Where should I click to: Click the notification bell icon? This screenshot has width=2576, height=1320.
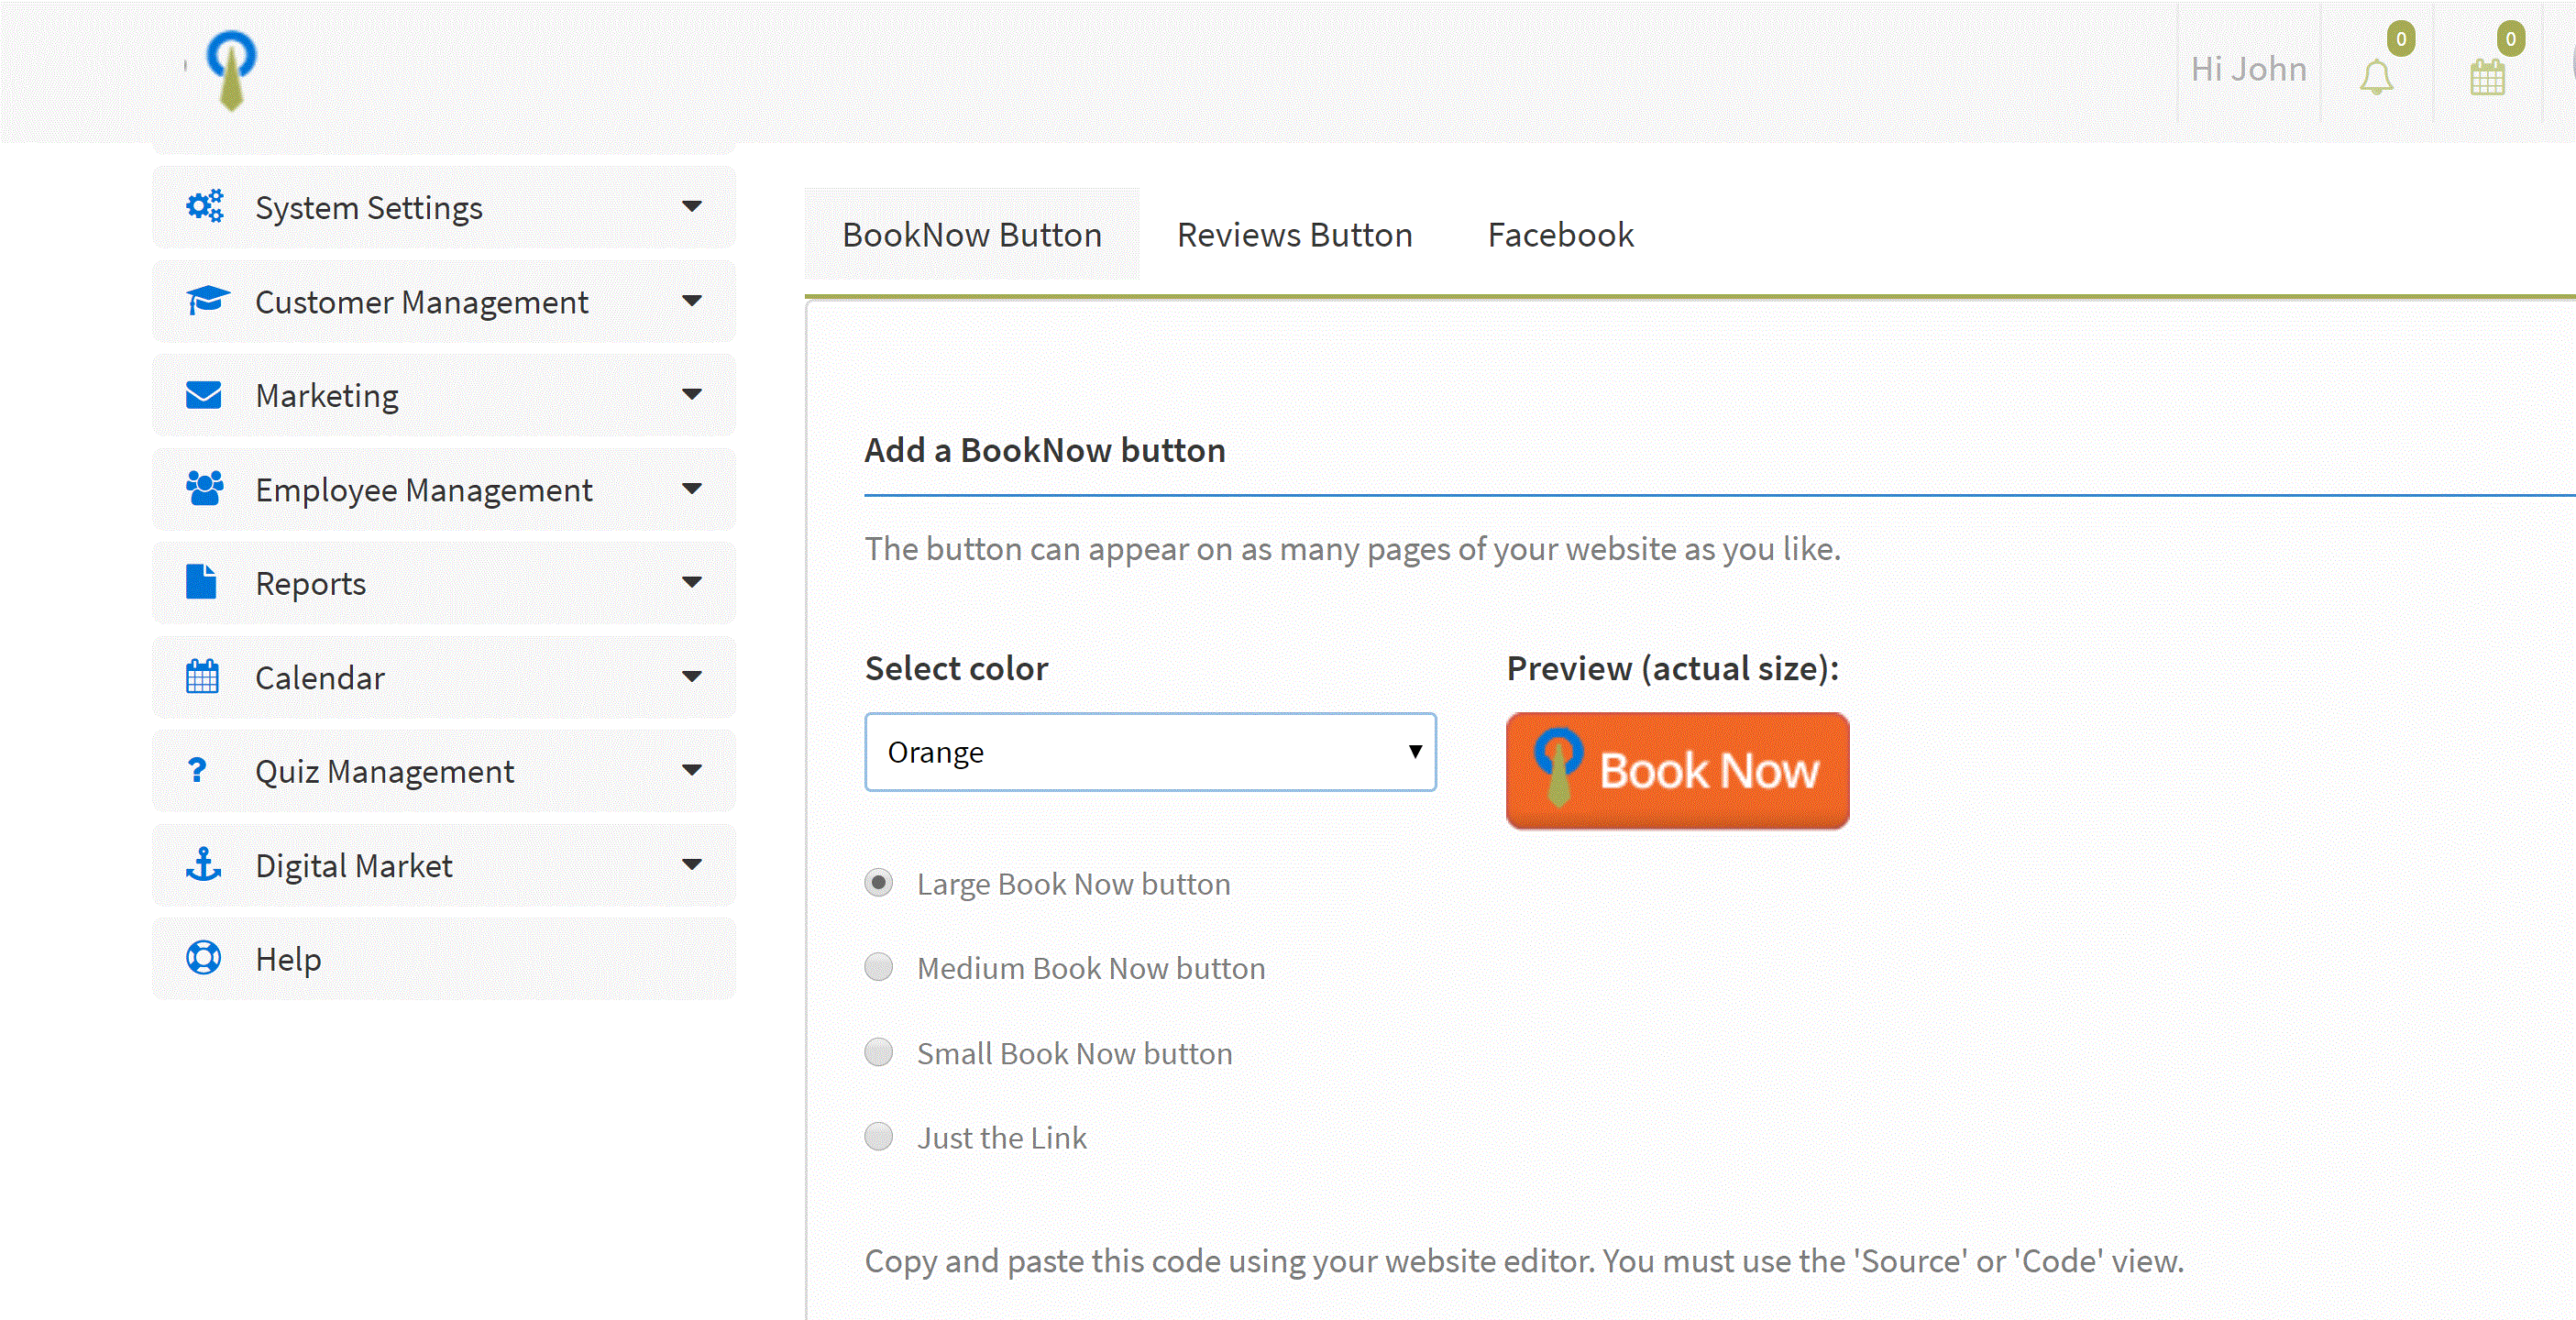(2376, 77)
